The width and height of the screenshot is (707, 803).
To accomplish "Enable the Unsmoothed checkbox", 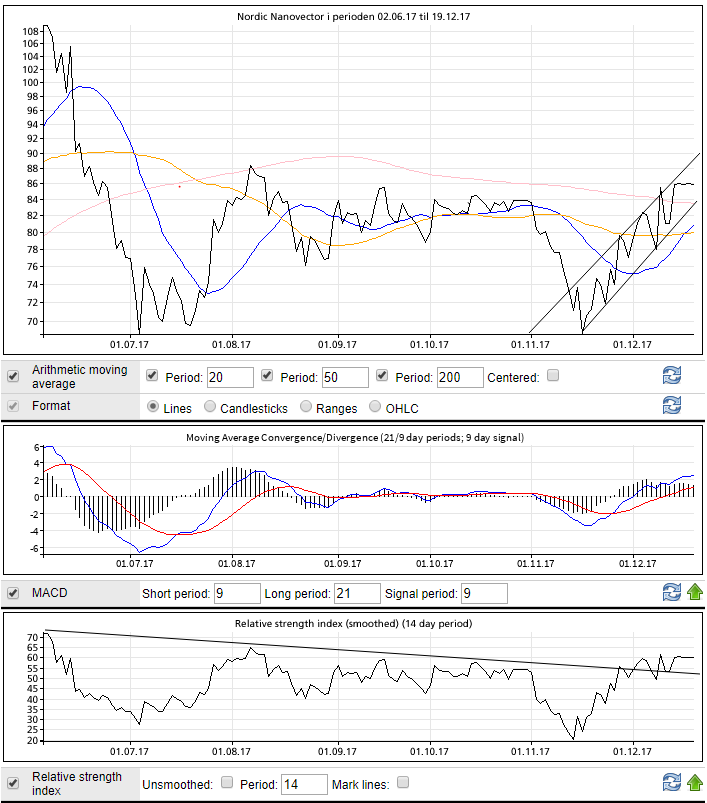I will (227, 783).
